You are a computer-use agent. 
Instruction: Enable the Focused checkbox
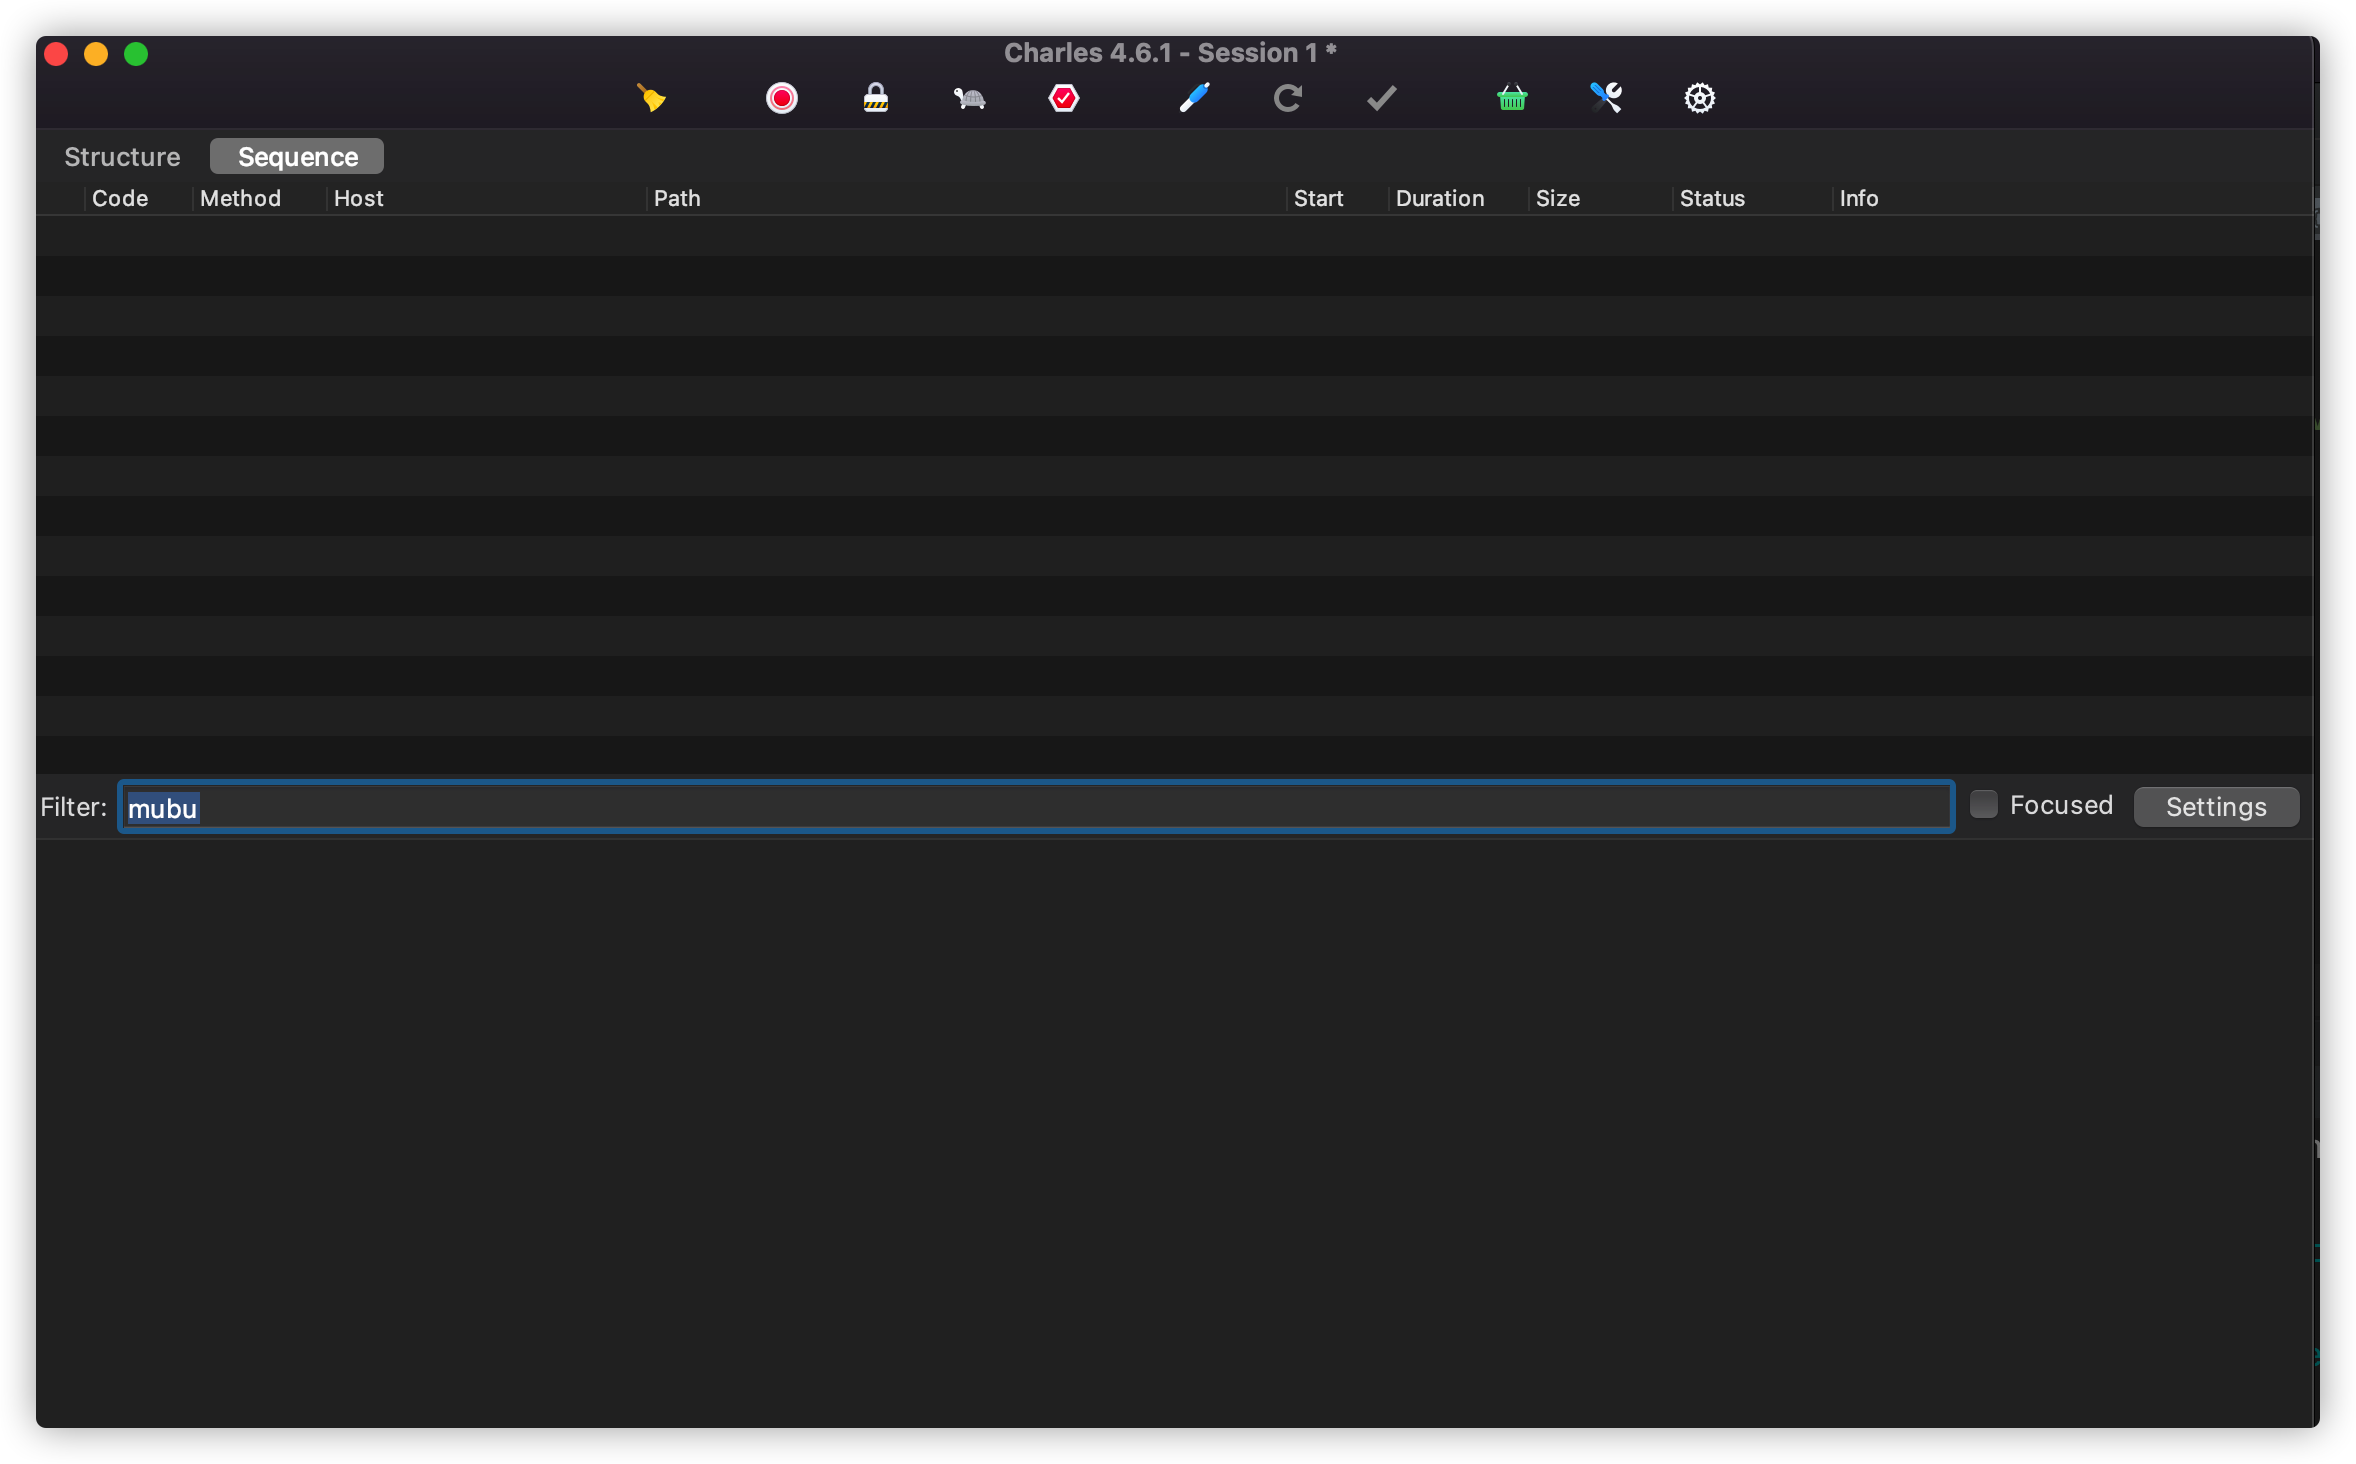point(1983,805)
